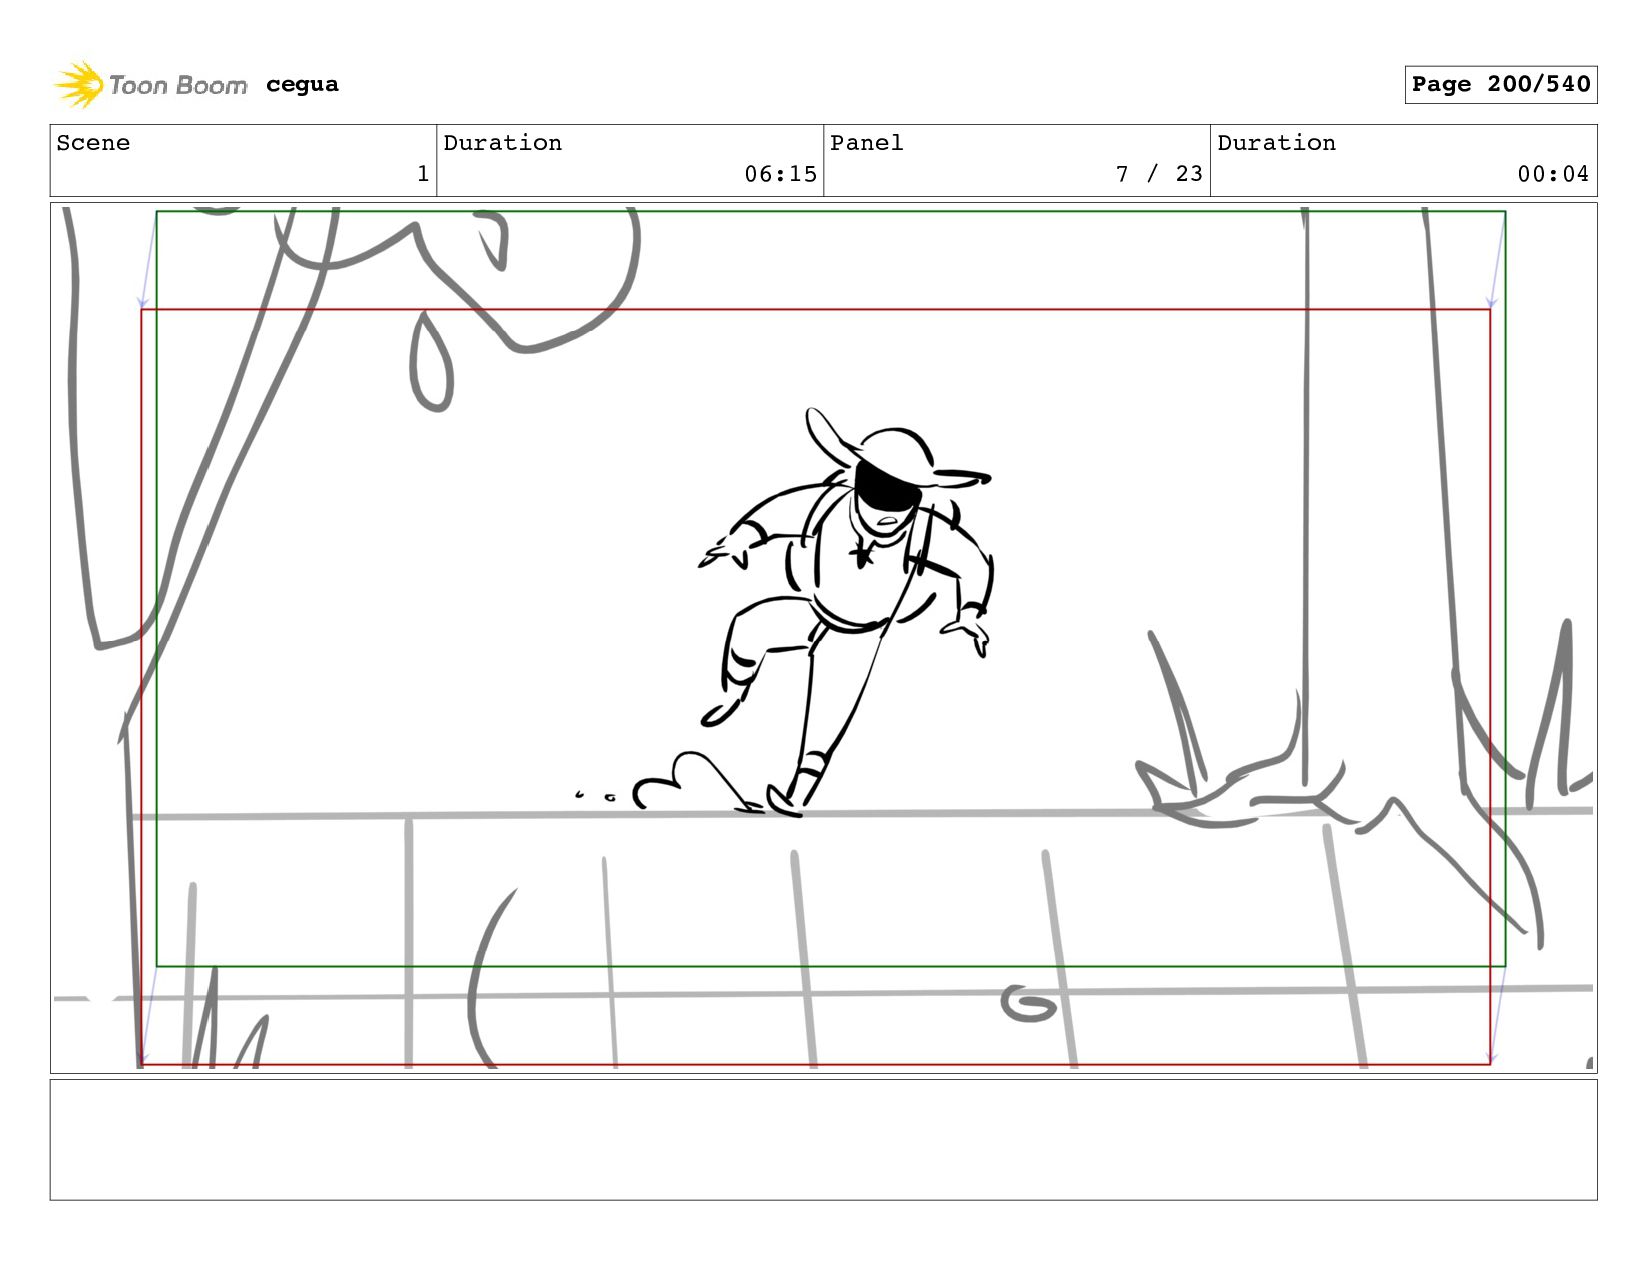The height and width of the screenshot is (1275, 1650).
Task: Click the panel count '7 / 23'
Action: pos(1159,174)
